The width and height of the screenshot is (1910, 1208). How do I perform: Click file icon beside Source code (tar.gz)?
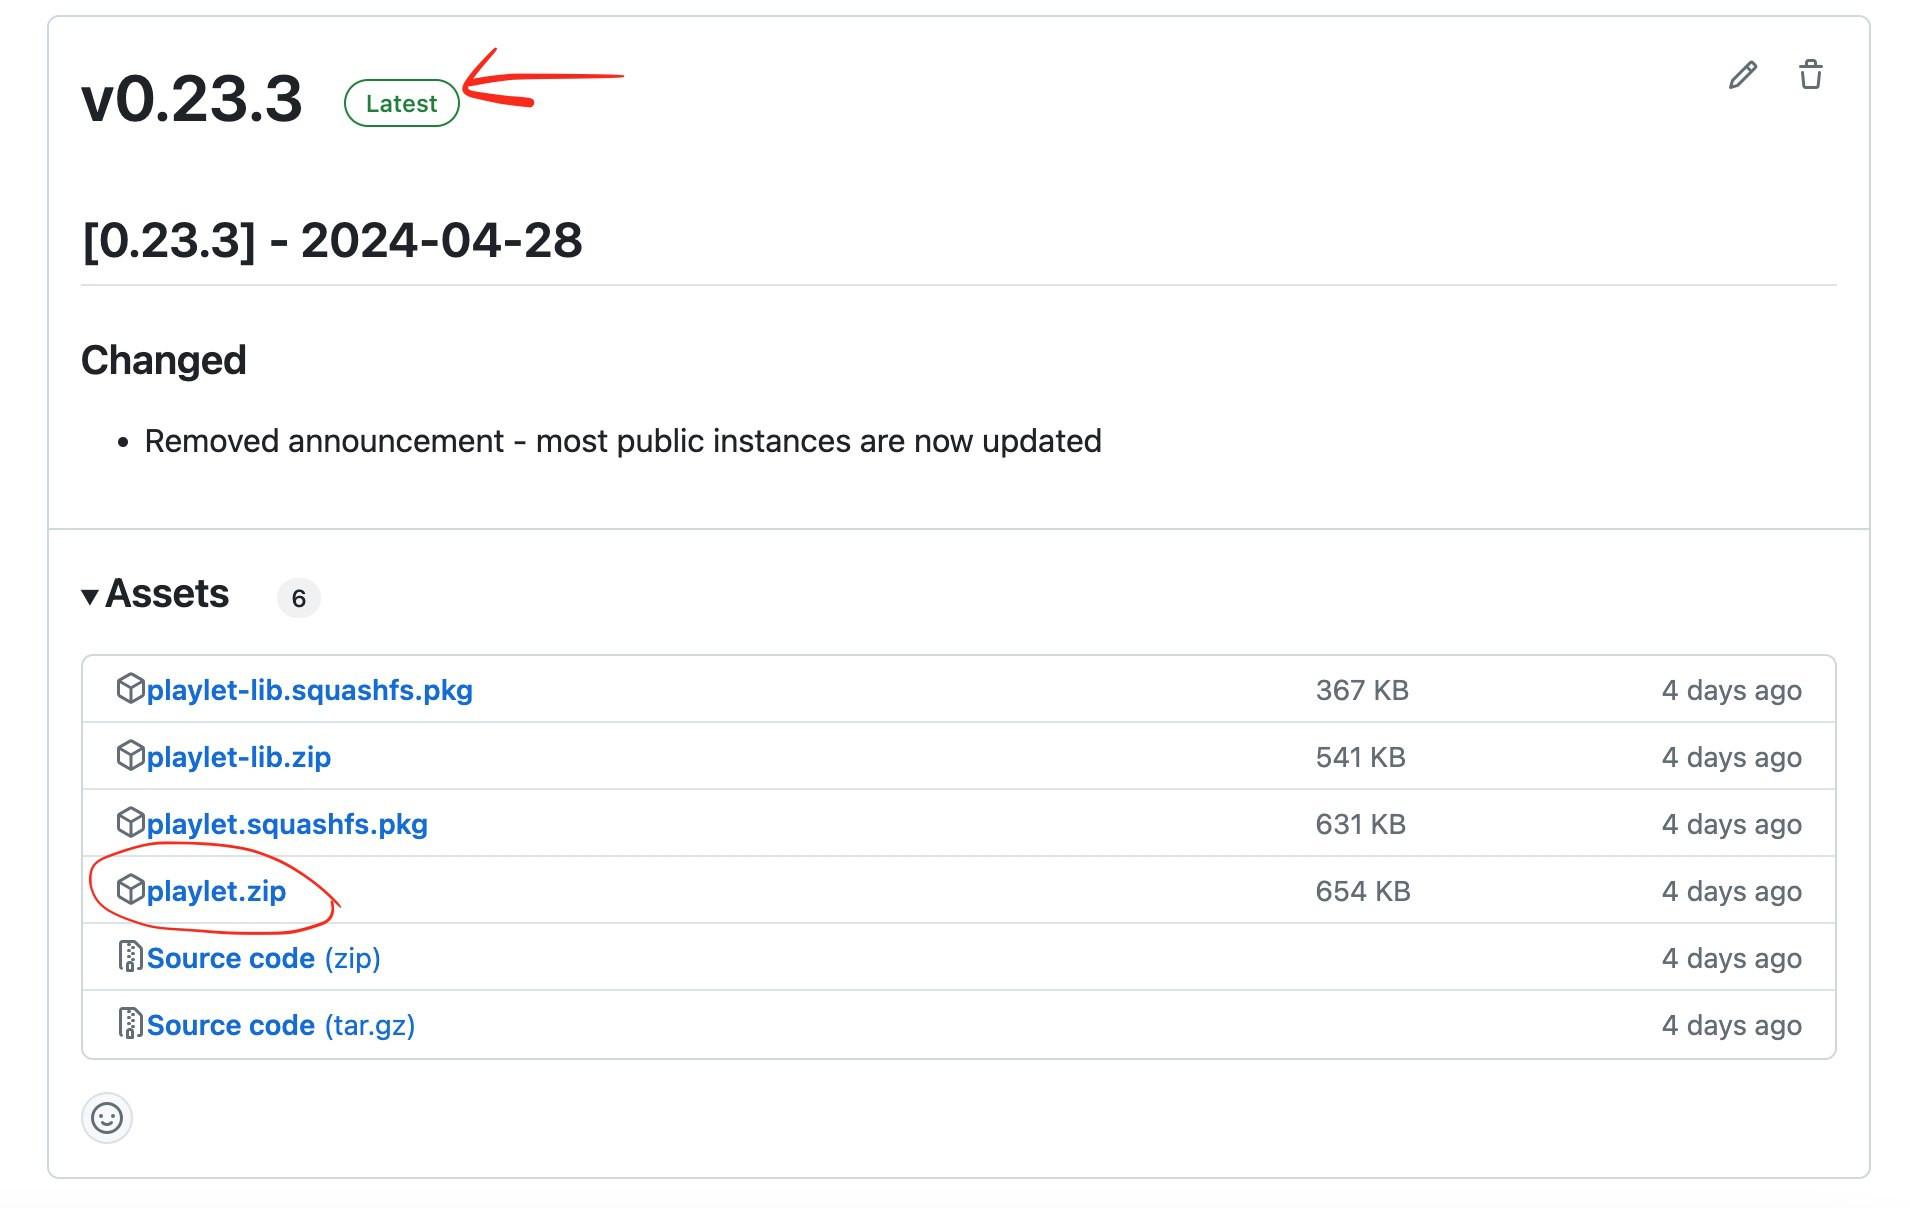(130, 1024)
